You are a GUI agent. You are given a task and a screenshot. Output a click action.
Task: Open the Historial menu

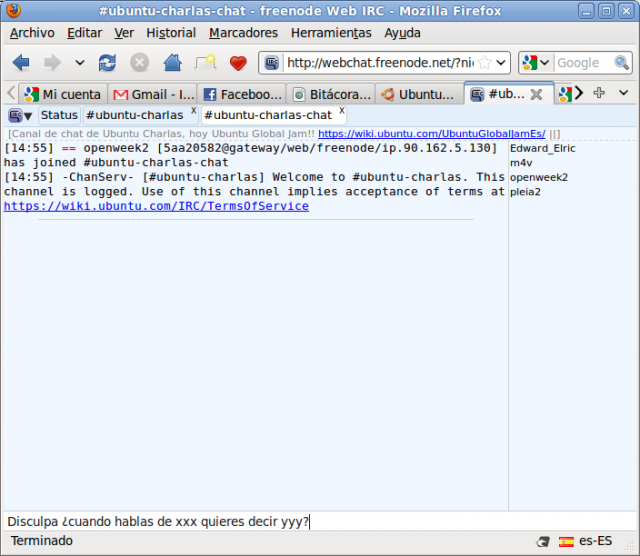tap(171, 33)
